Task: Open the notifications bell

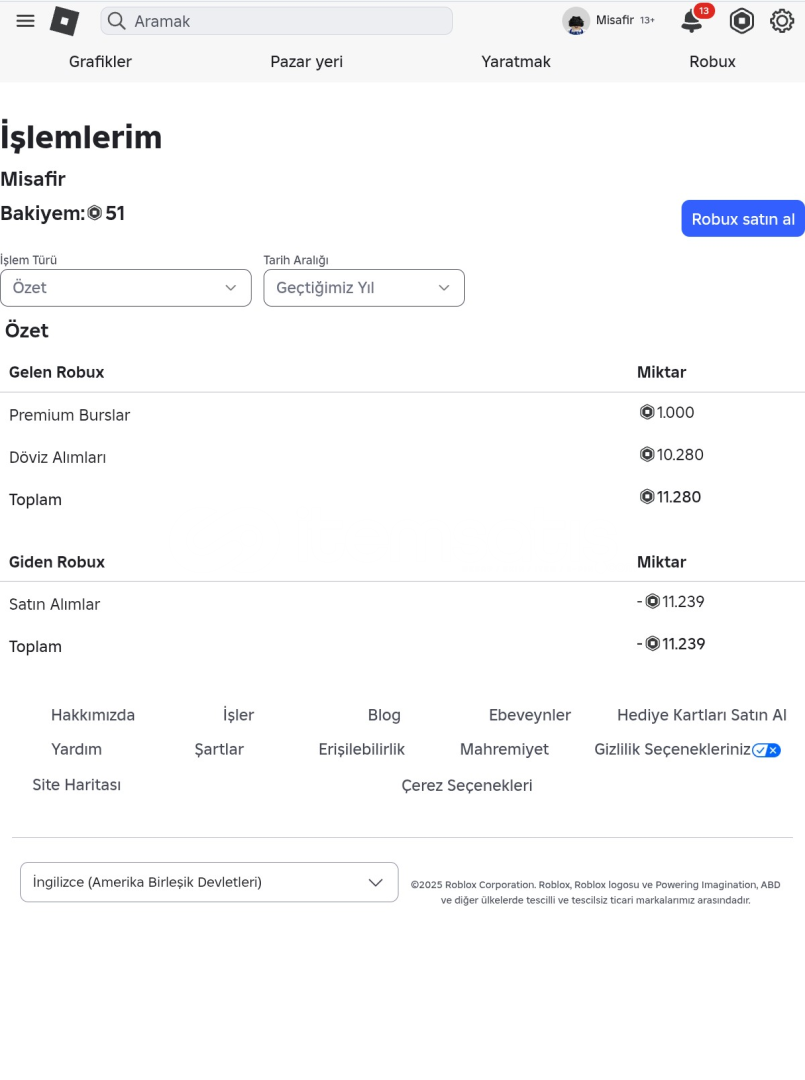Action: click(691, 21)
